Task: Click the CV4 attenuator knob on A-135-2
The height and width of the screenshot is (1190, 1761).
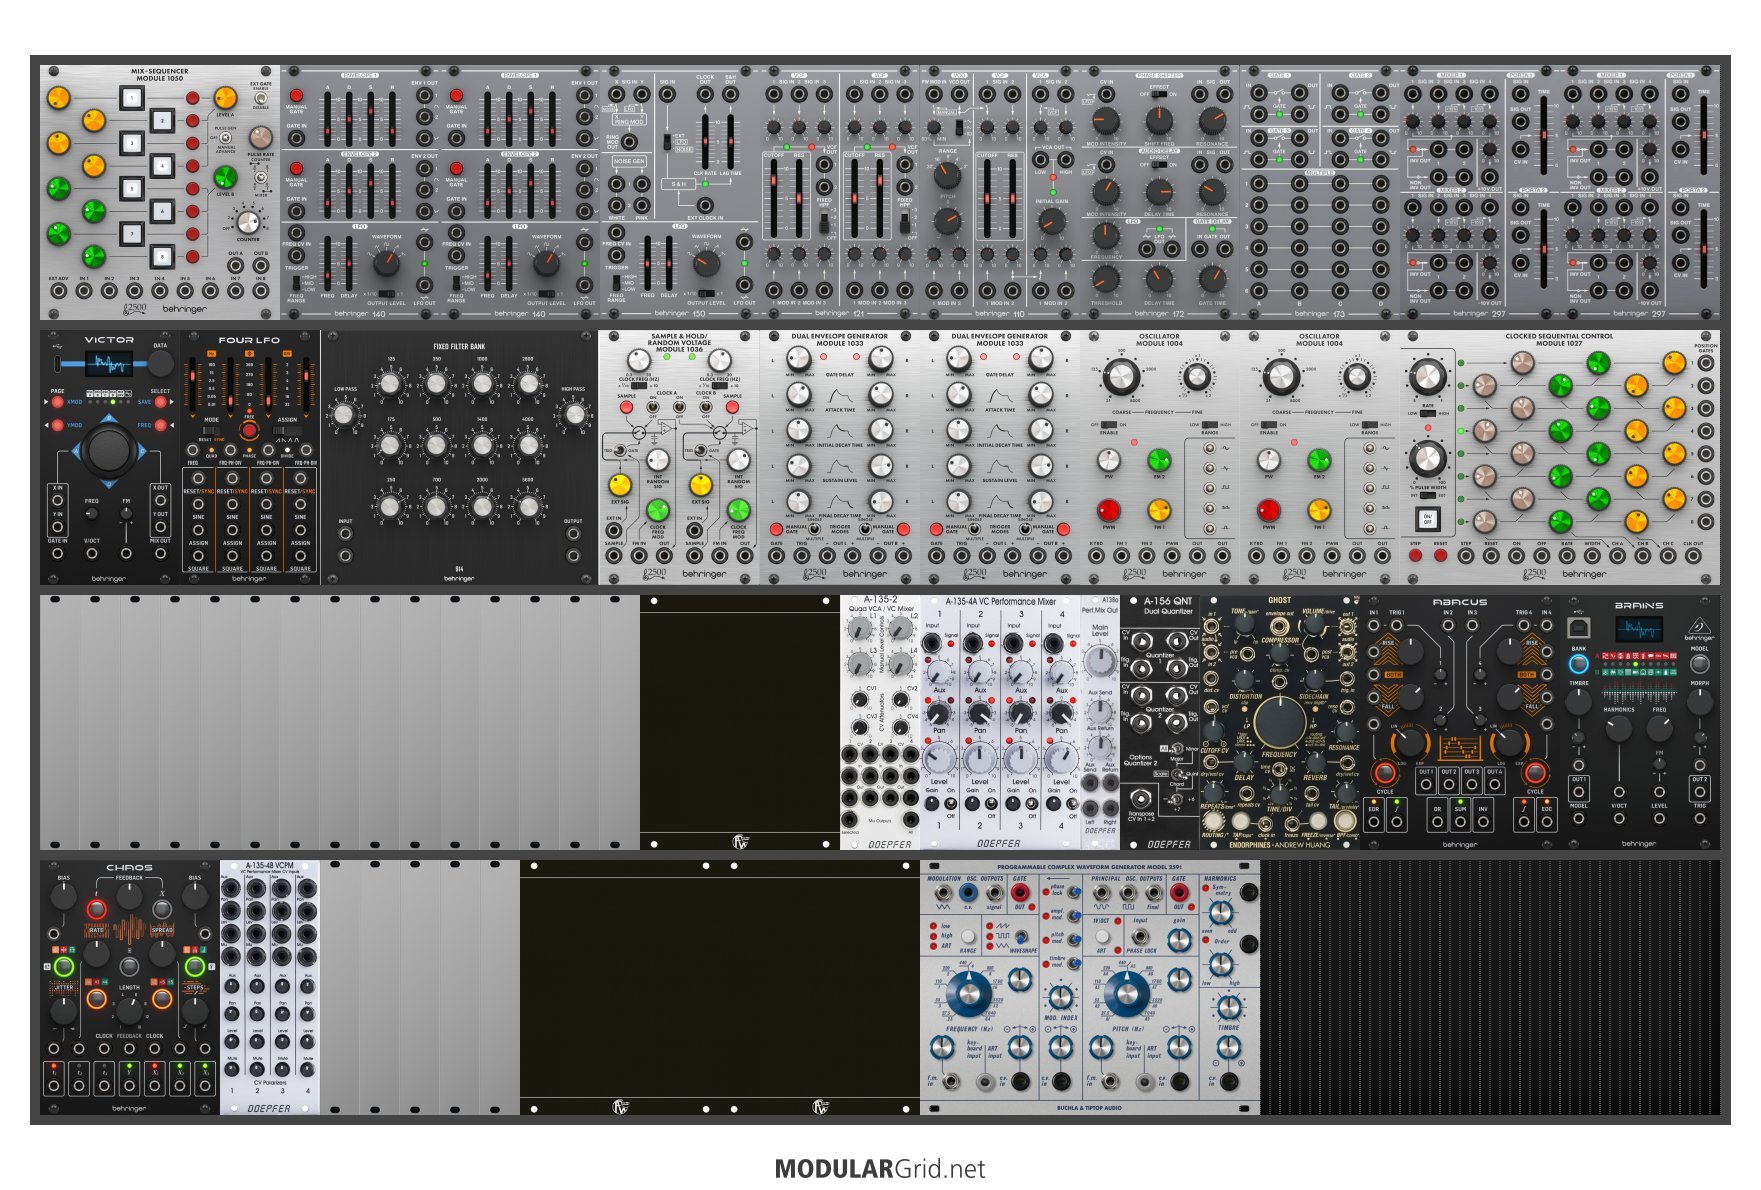Action: click(x=900, y=727)
